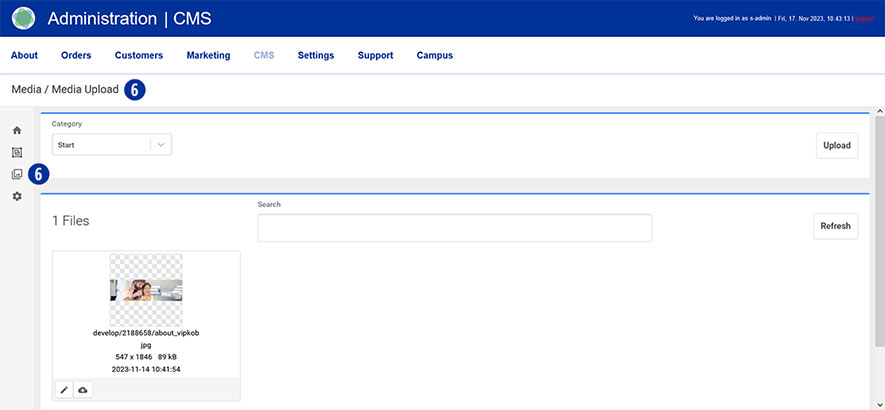Switch to the Settings menu
This screenshot has width=885, height=410.
click(x=316, y=56)
